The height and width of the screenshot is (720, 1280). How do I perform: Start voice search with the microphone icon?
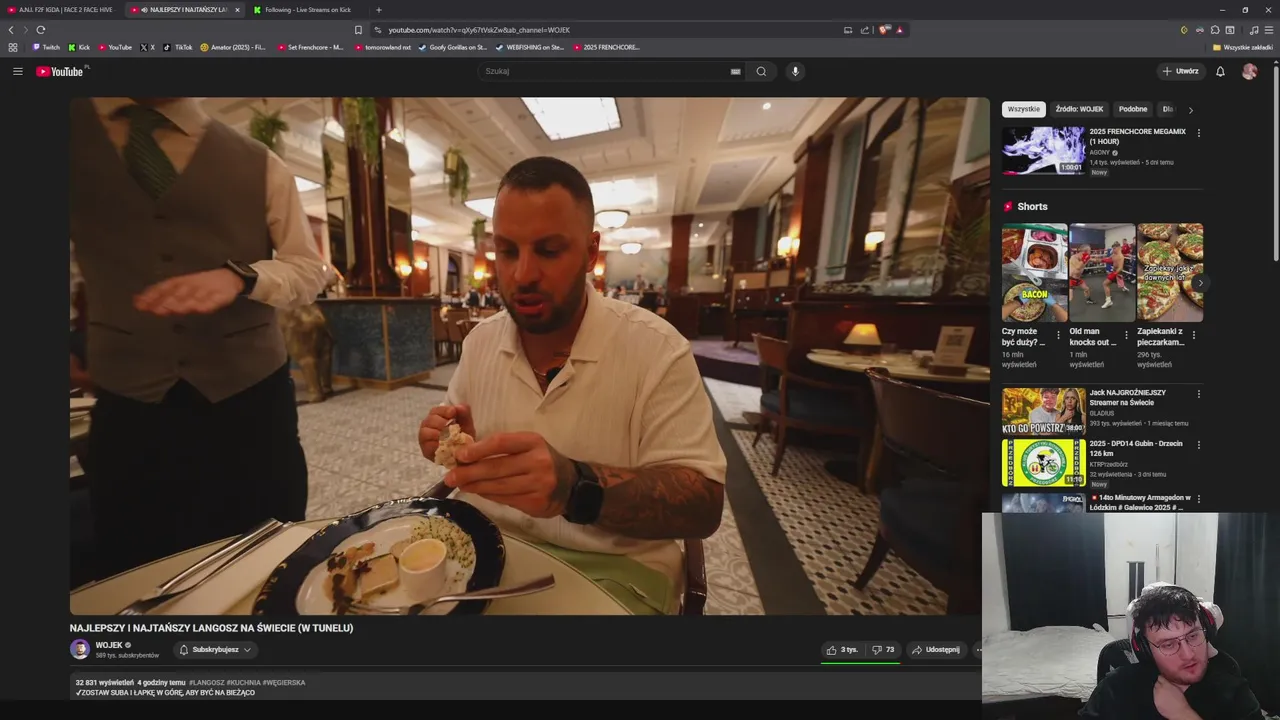(795, 71)
